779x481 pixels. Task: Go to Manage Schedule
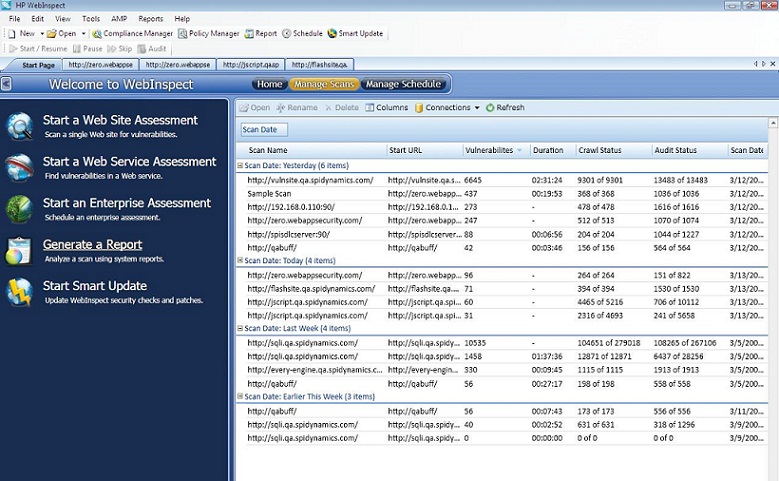pyautogui.click(x=403, y=84)
